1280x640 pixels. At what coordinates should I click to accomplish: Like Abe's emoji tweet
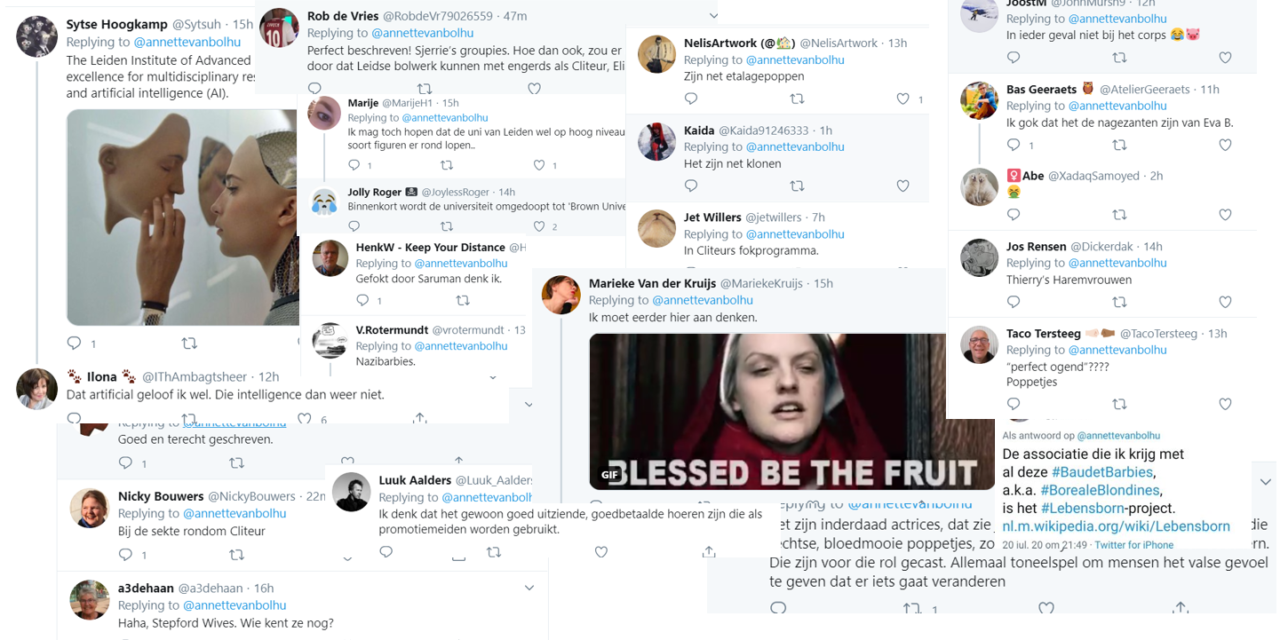click(1225, 215)
